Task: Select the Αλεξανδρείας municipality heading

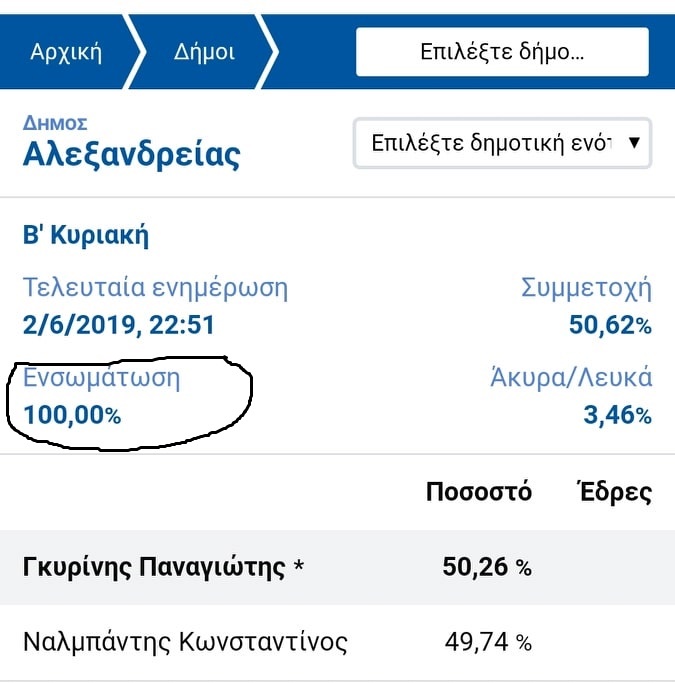Action: pos(132,155)
